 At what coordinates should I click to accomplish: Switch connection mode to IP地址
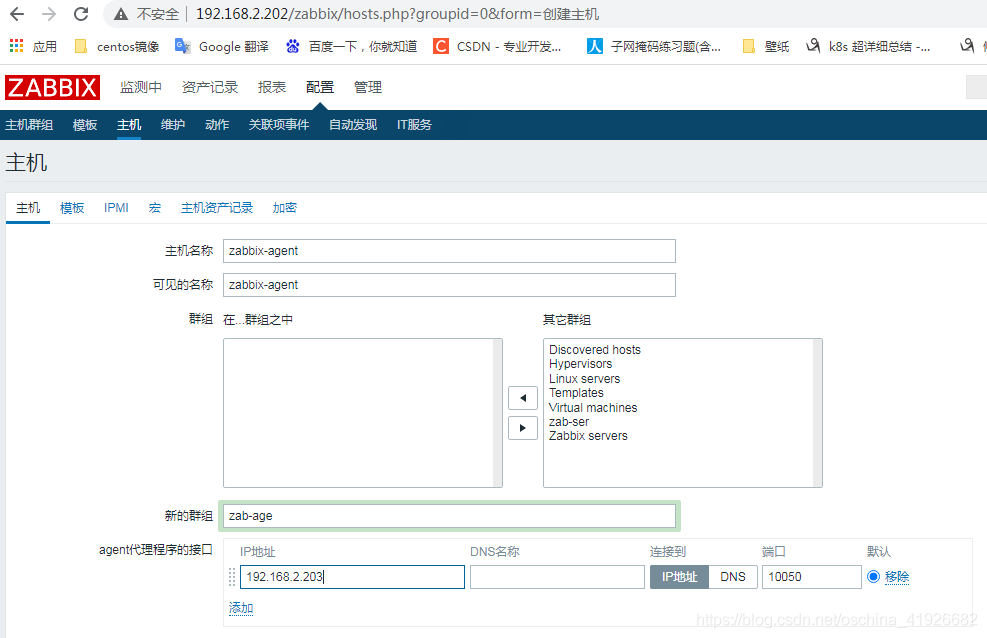point(679,577)
